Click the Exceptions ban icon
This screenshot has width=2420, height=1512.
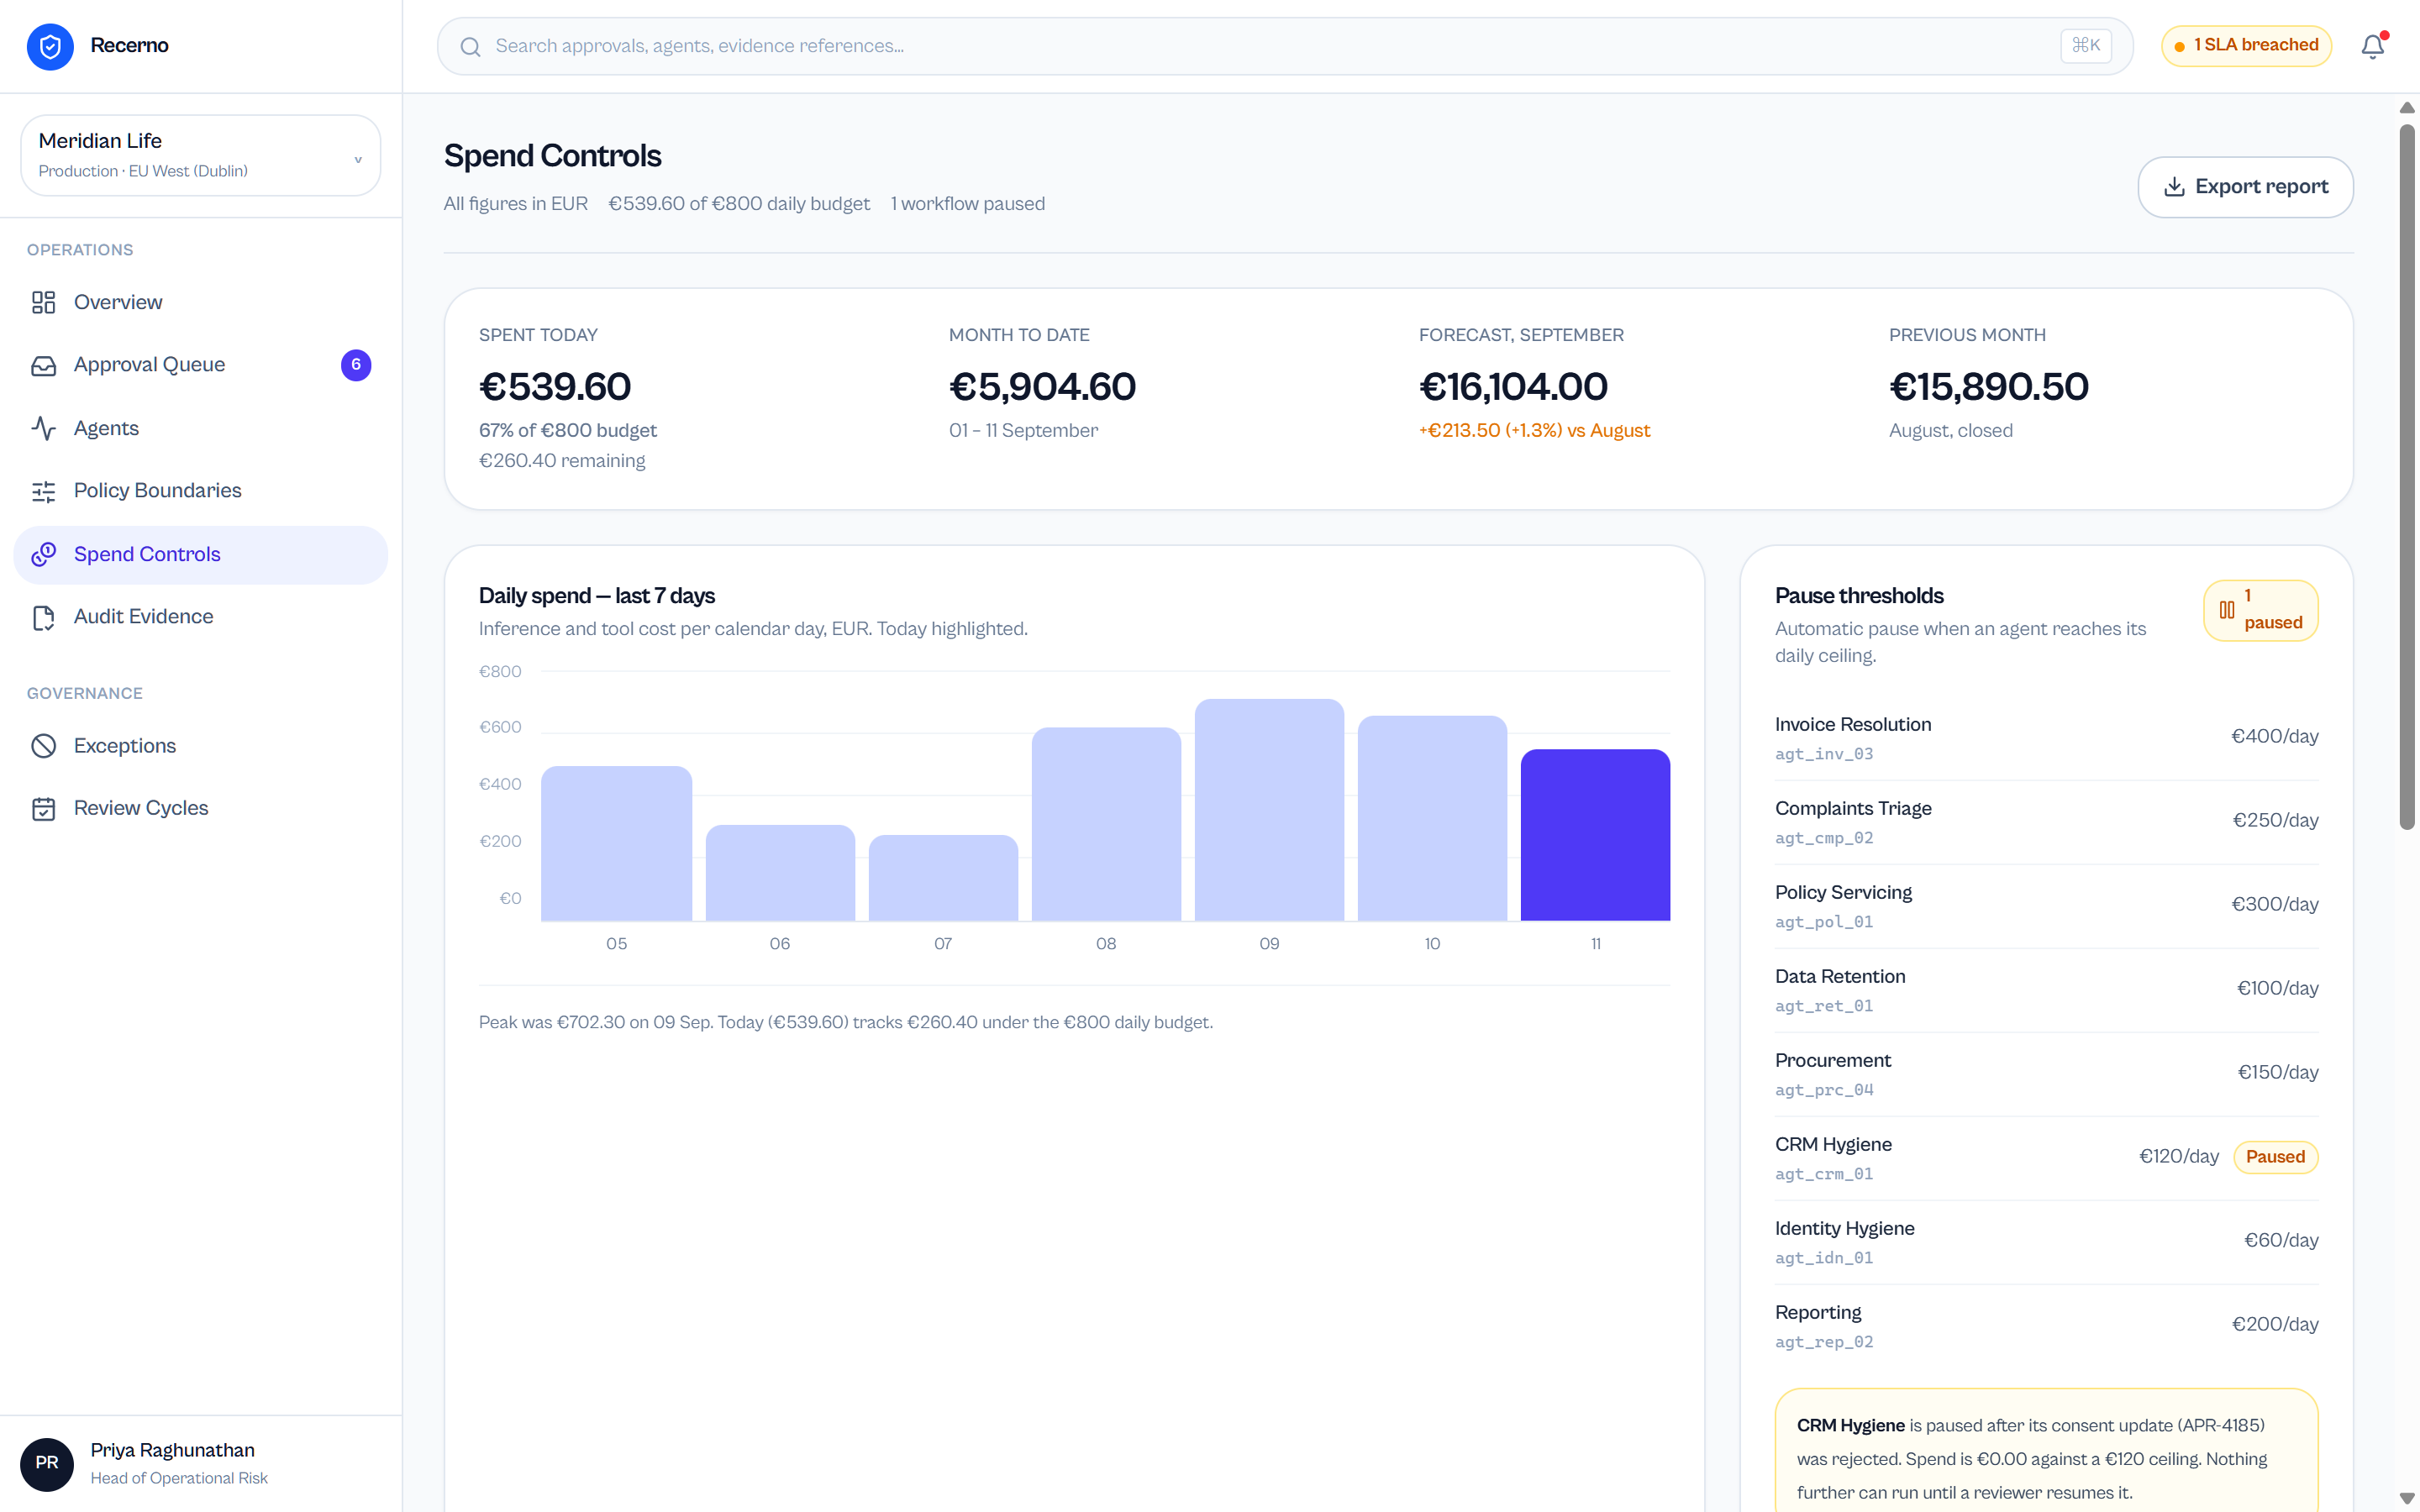pos(43,746)
